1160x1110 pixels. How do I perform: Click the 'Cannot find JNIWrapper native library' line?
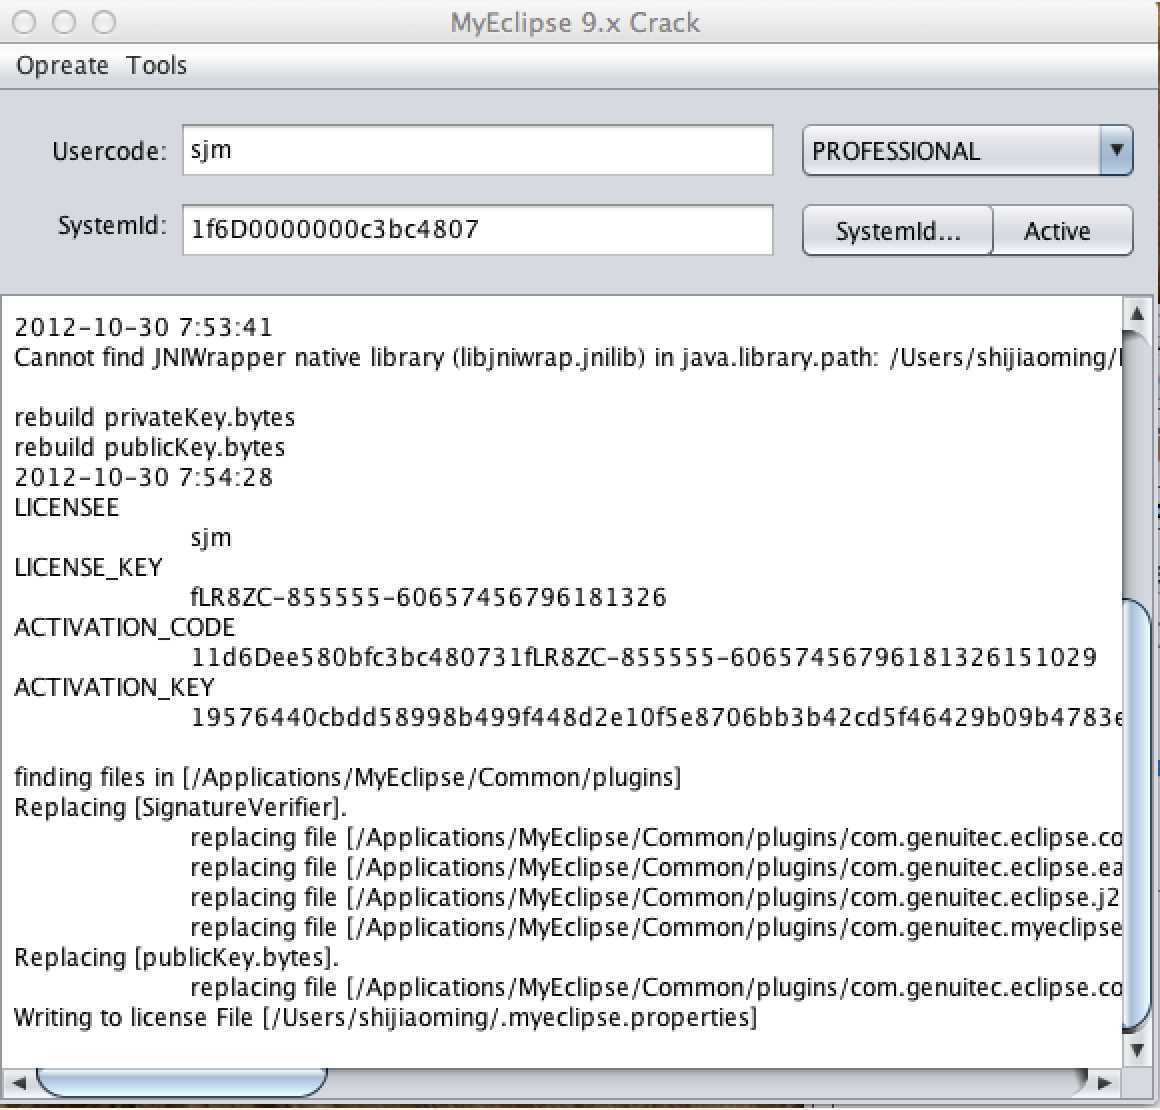567,357
